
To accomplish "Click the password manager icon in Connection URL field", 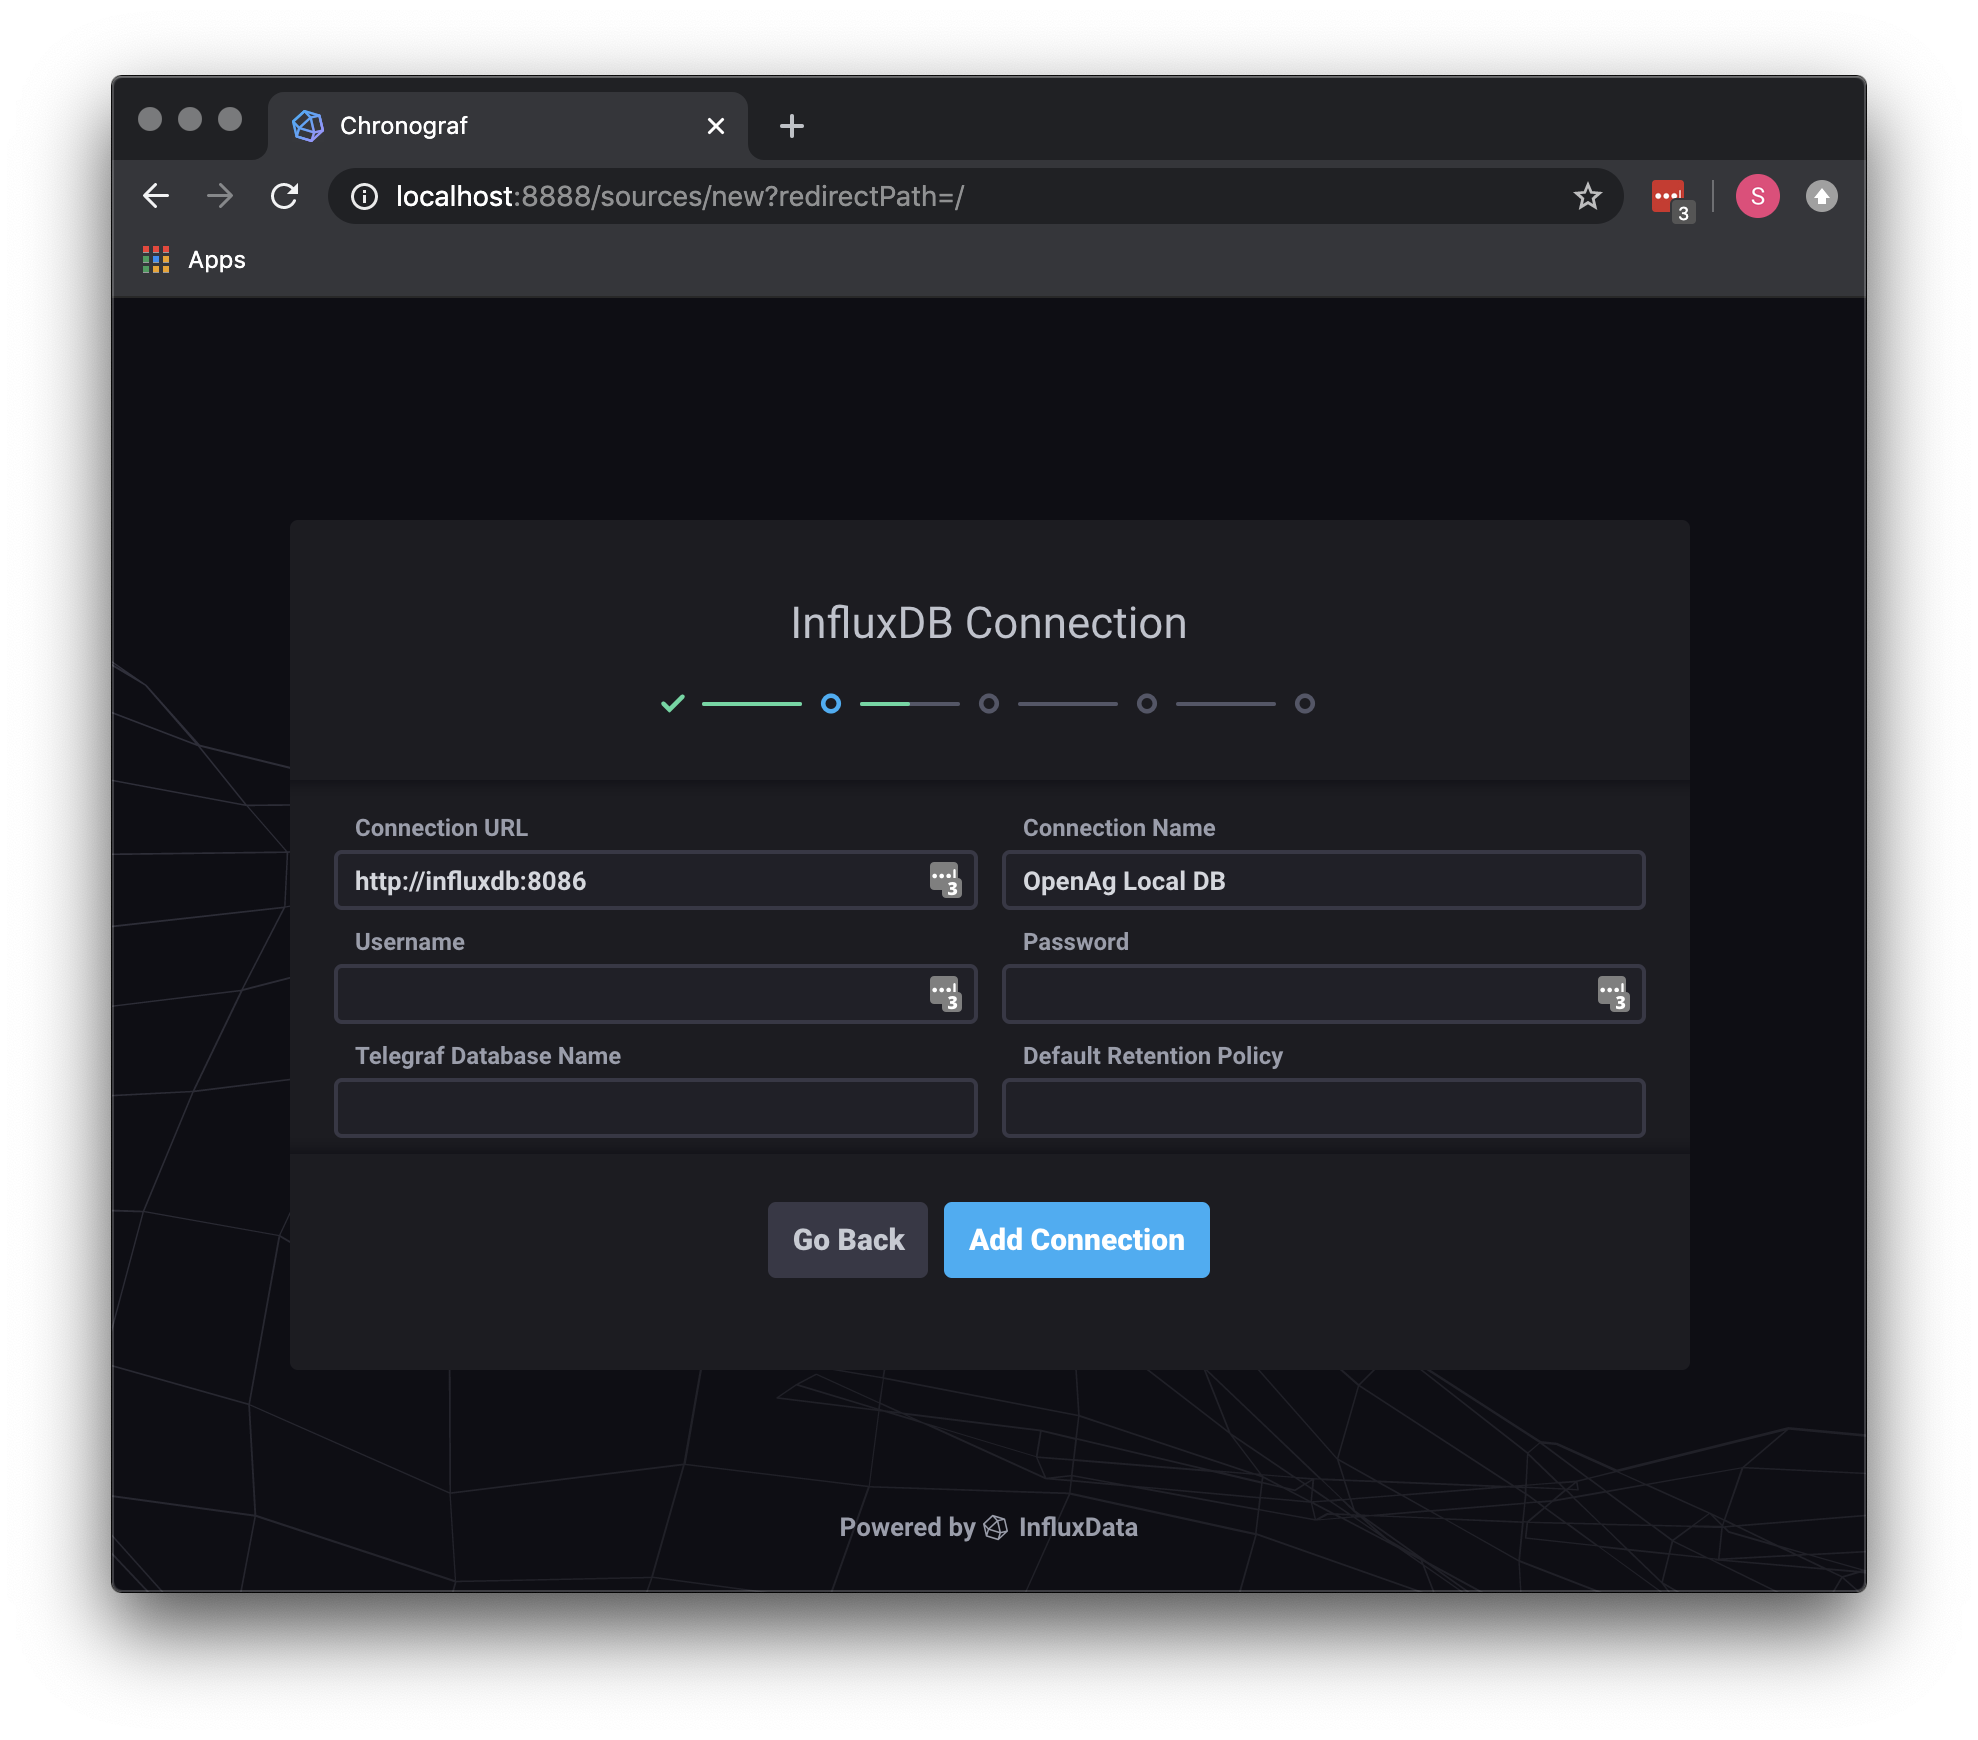I will (945, 880).
